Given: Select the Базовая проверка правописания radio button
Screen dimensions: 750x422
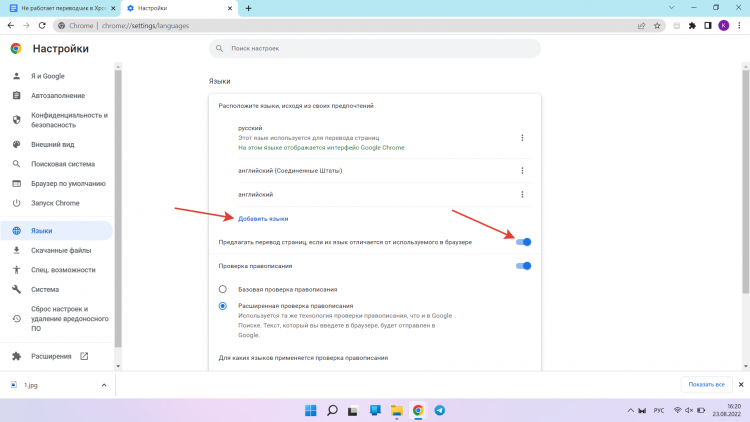Looking at the screenshot, I should click(x=223, y=288).
